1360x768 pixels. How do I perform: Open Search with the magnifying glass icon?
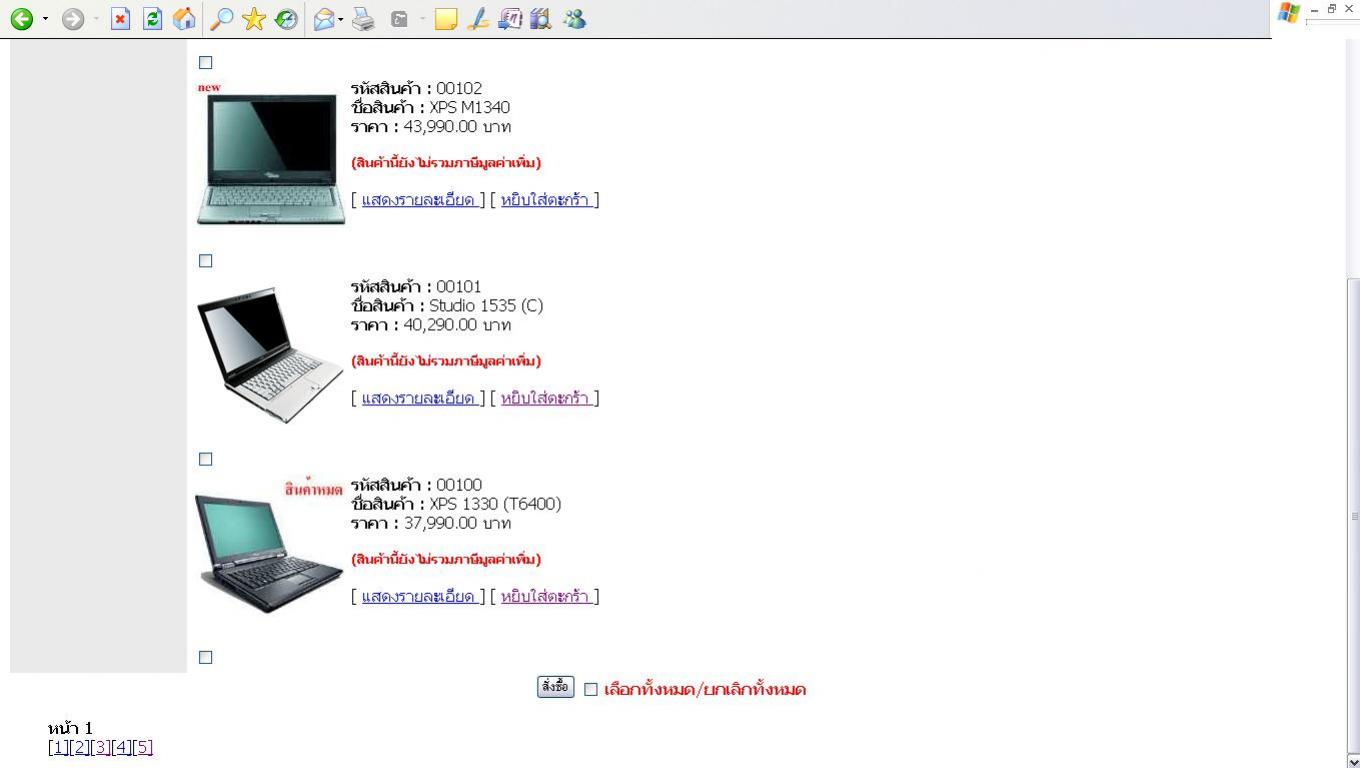point(221,19)
